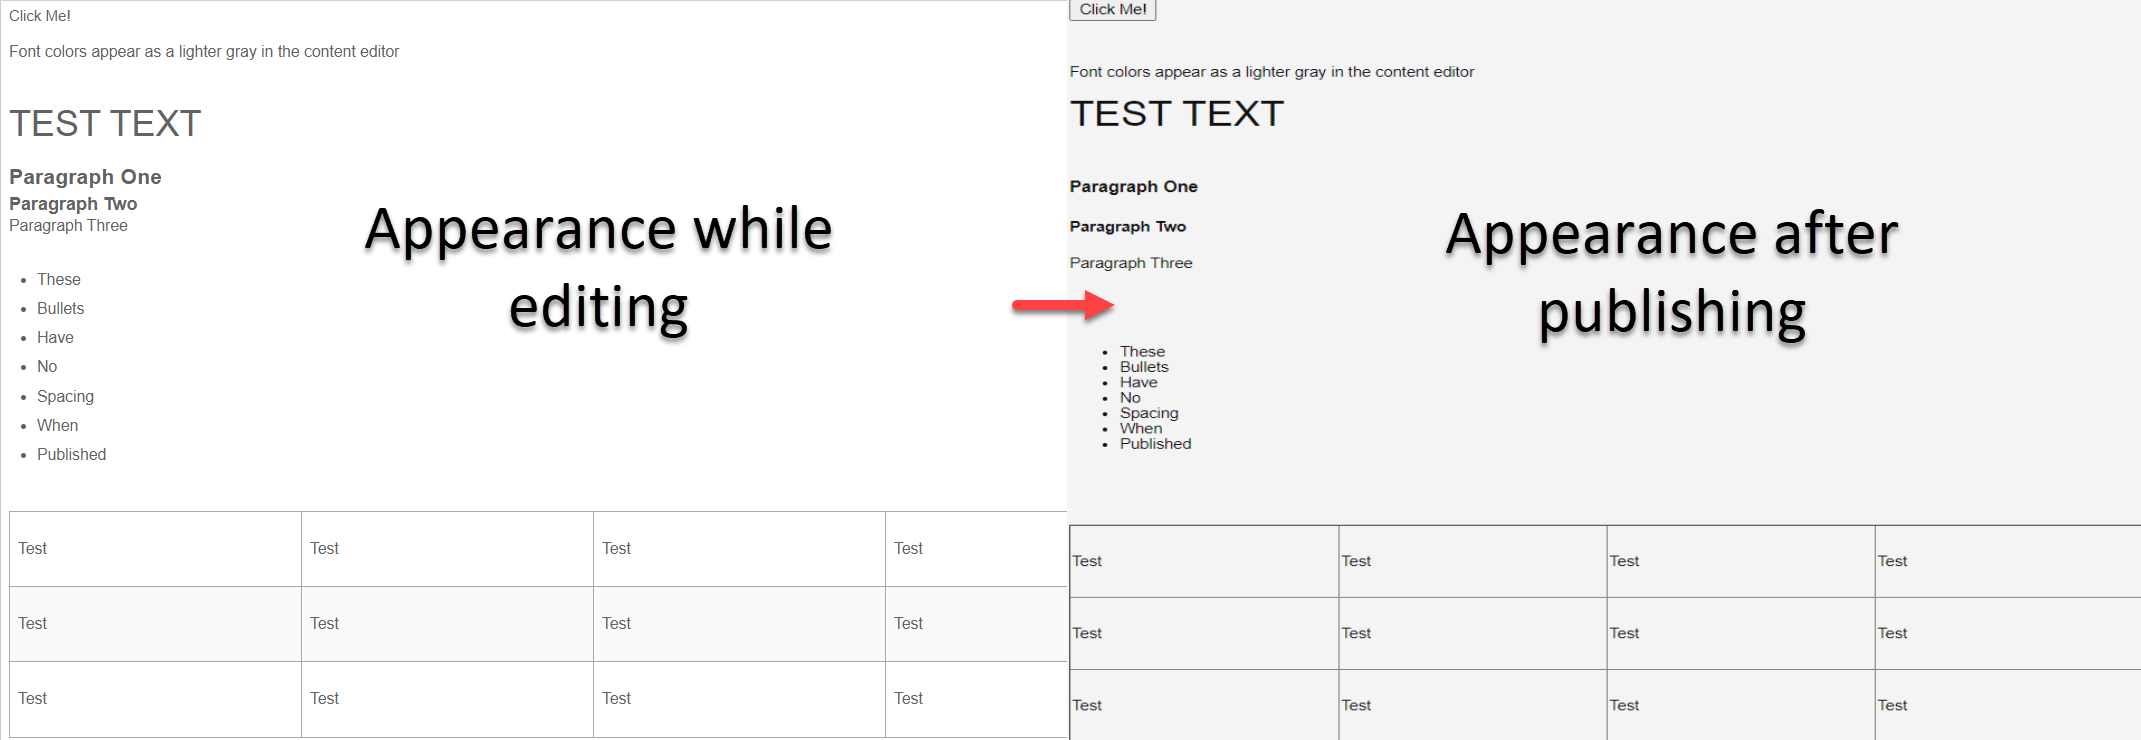
Task: Click the Published bullet in published list
Action: pyautogui.click(x=1155, y=444)
